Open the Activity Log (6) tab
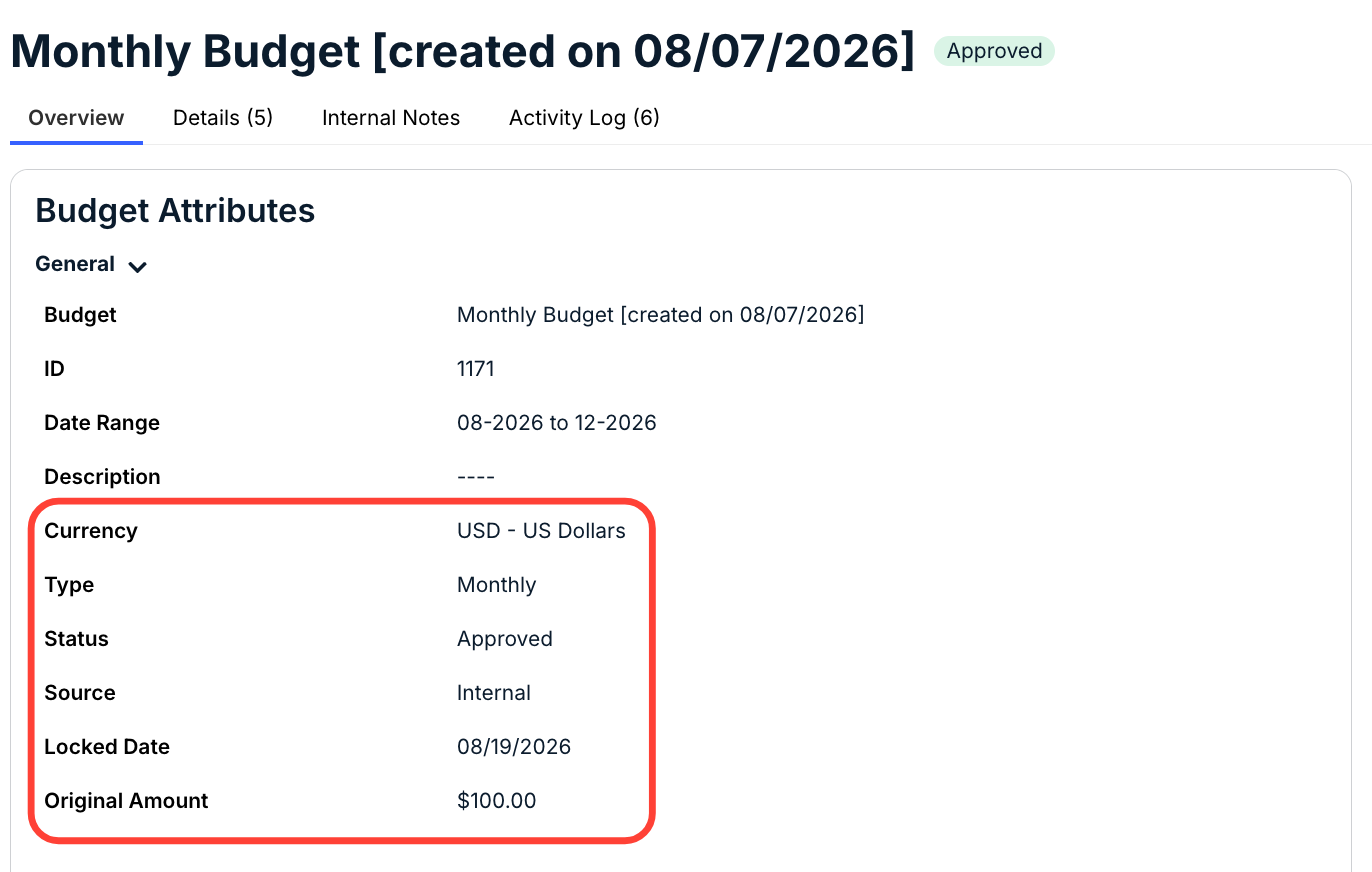 [584, 118]
